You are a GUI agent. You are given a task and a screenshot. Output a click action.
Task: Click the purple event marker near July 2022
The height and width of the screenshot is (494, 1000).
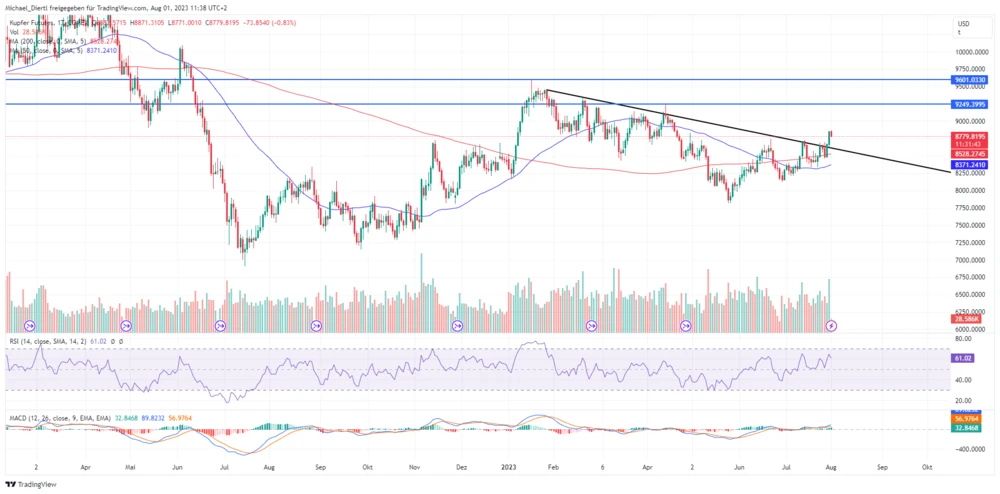click(221, 326)
